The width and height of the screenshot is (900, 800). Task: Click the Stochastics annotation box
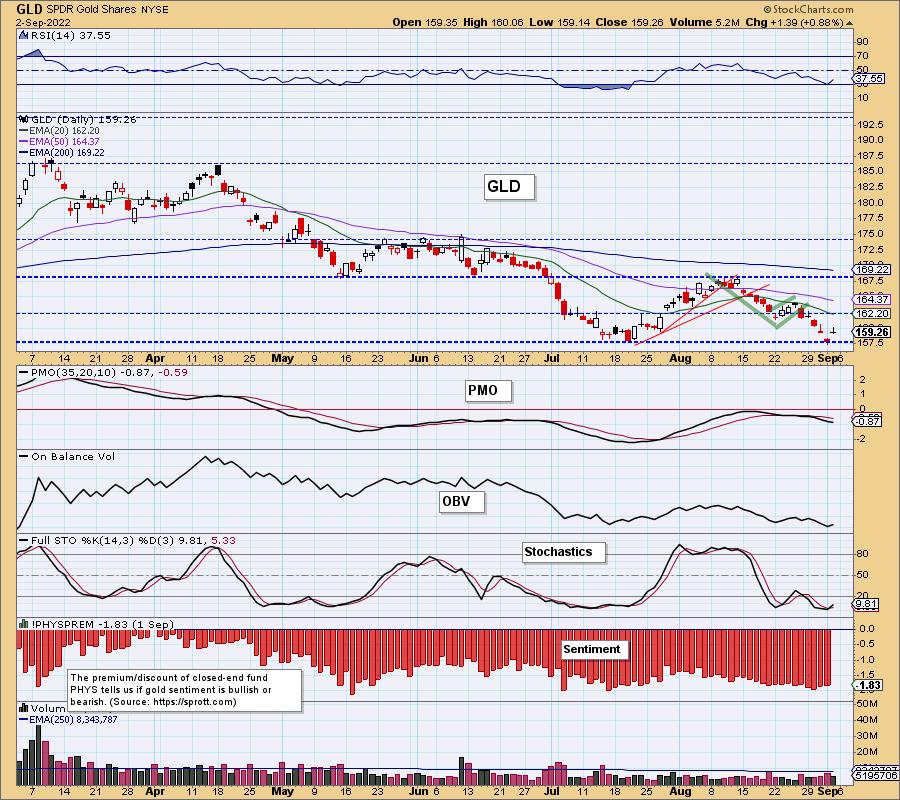click(563, 552)
